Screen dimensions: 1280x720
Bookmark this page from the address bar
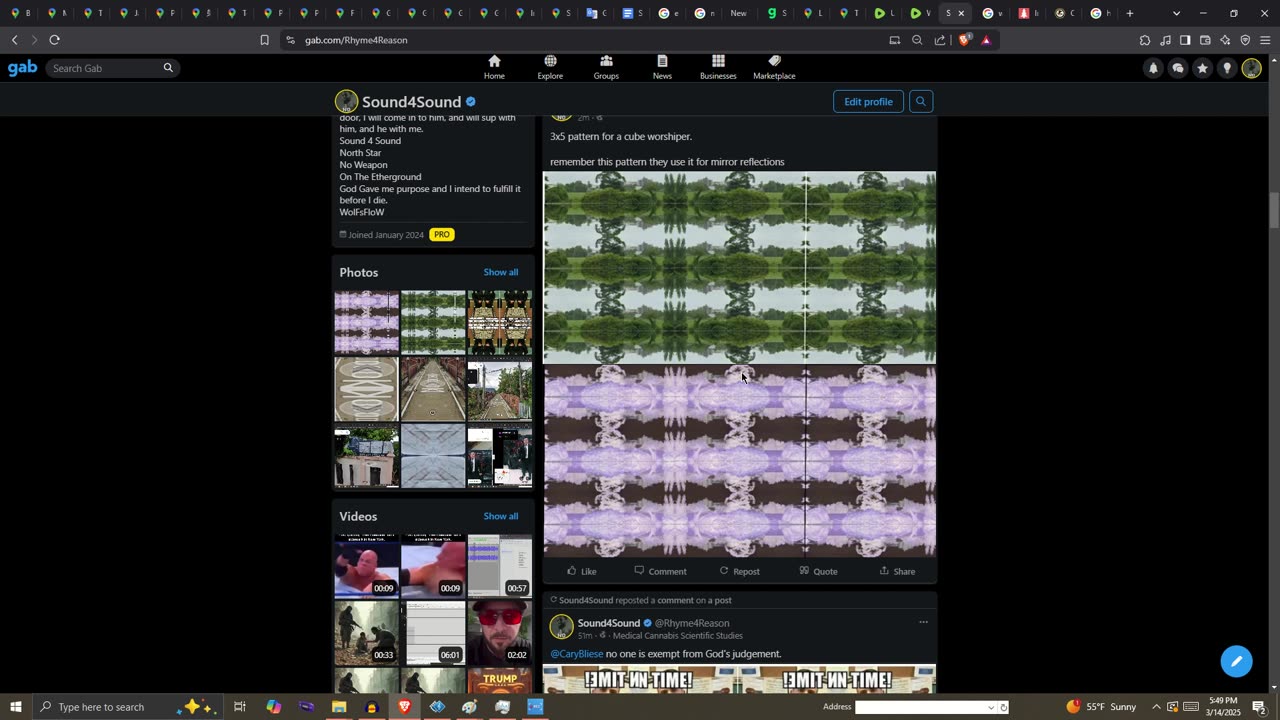pyautogui.click(x=264, y=40)
